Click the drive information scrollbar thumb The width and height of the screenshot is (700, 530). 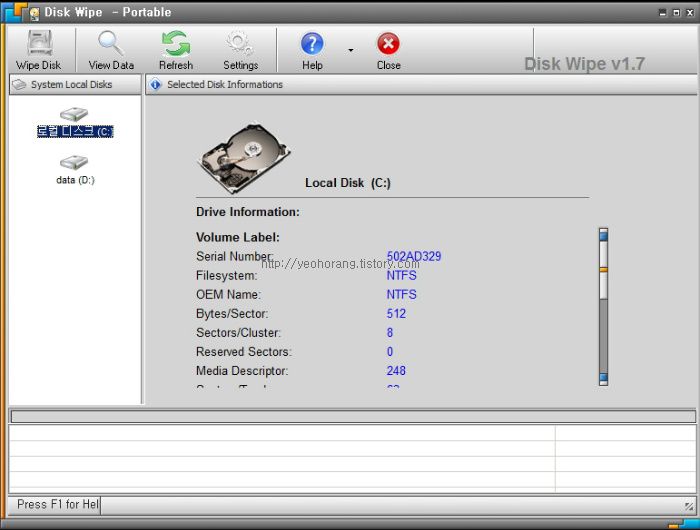pos(604,270)
